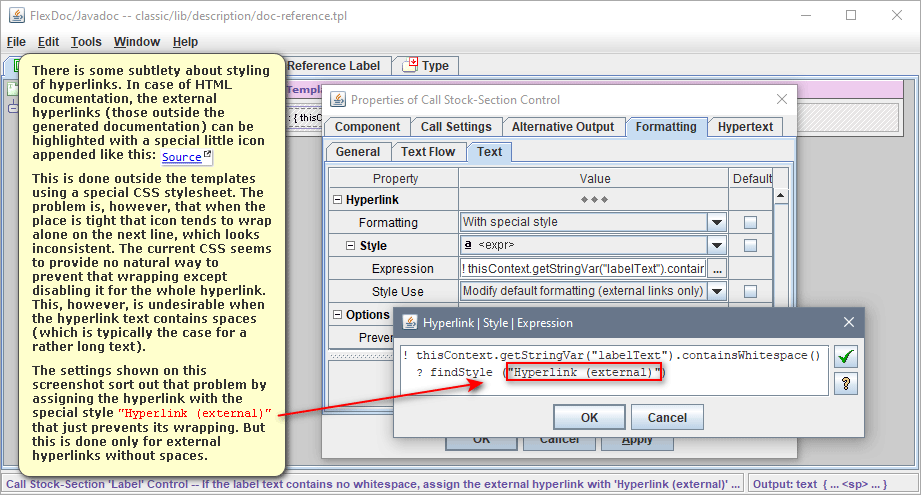Toggle Default checkbox for Style Use property
The image size is (921, 495).
(x=750, y=292)
